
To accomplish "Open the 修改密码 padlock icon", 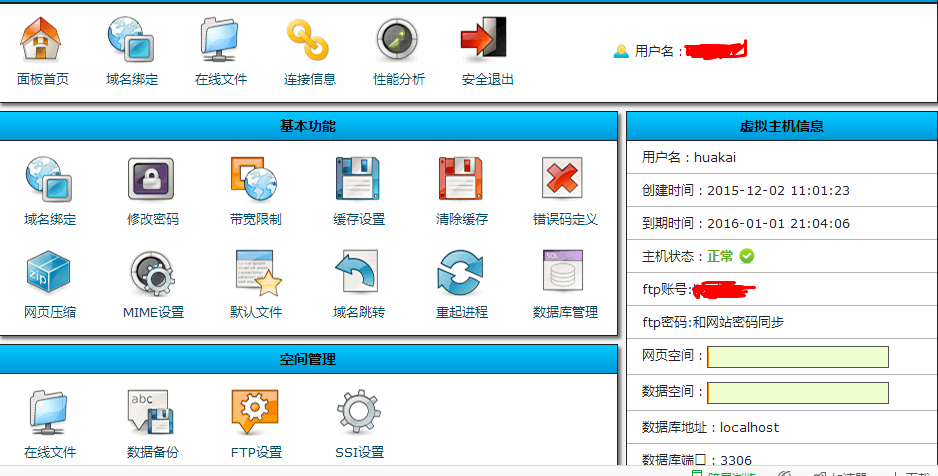I will (151, 179).
